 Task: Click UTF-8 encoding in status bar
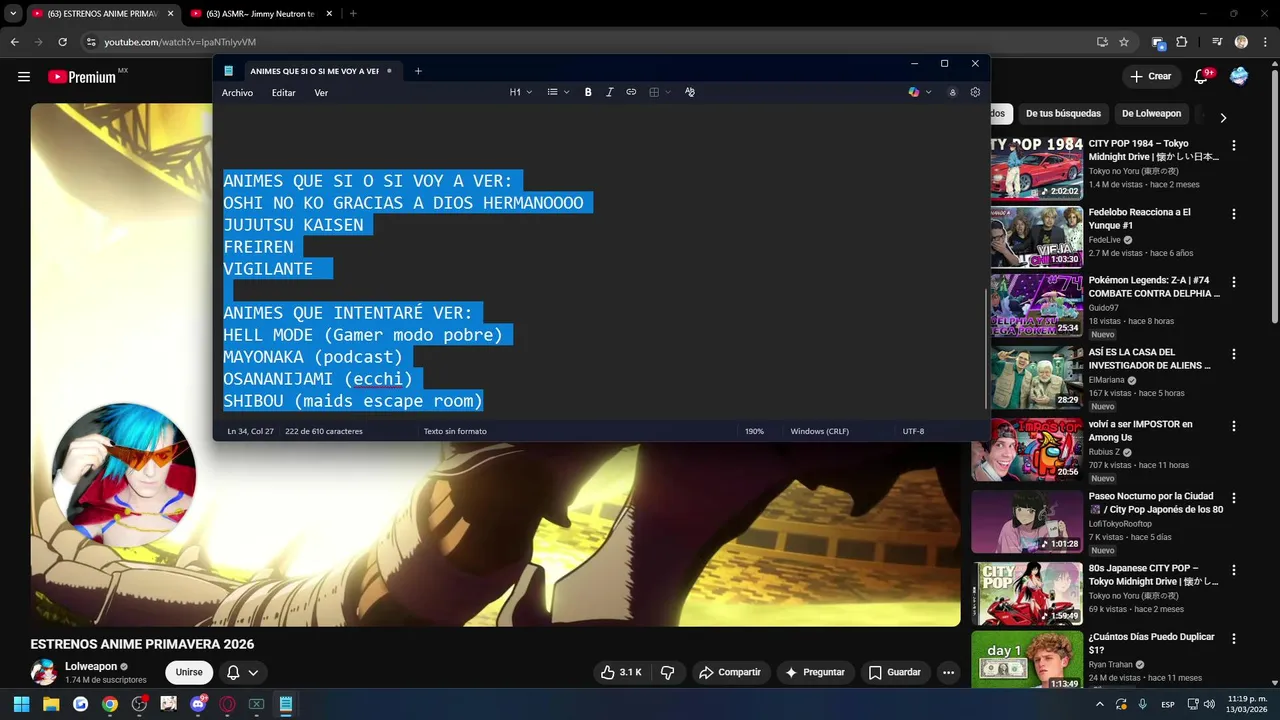click(x=913, y=431)
